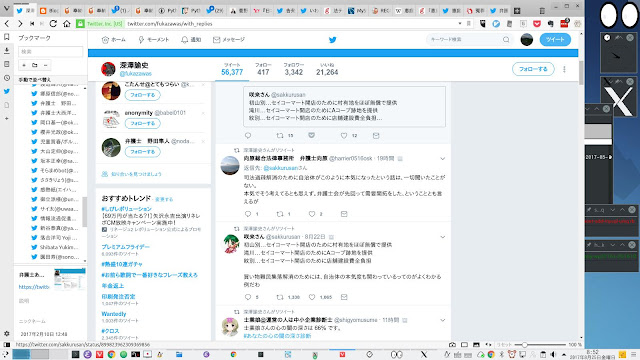The width and height of the screenshot is (640, 360).
Task: Open the address bar URL dropdown arrow
Action: 460,24
